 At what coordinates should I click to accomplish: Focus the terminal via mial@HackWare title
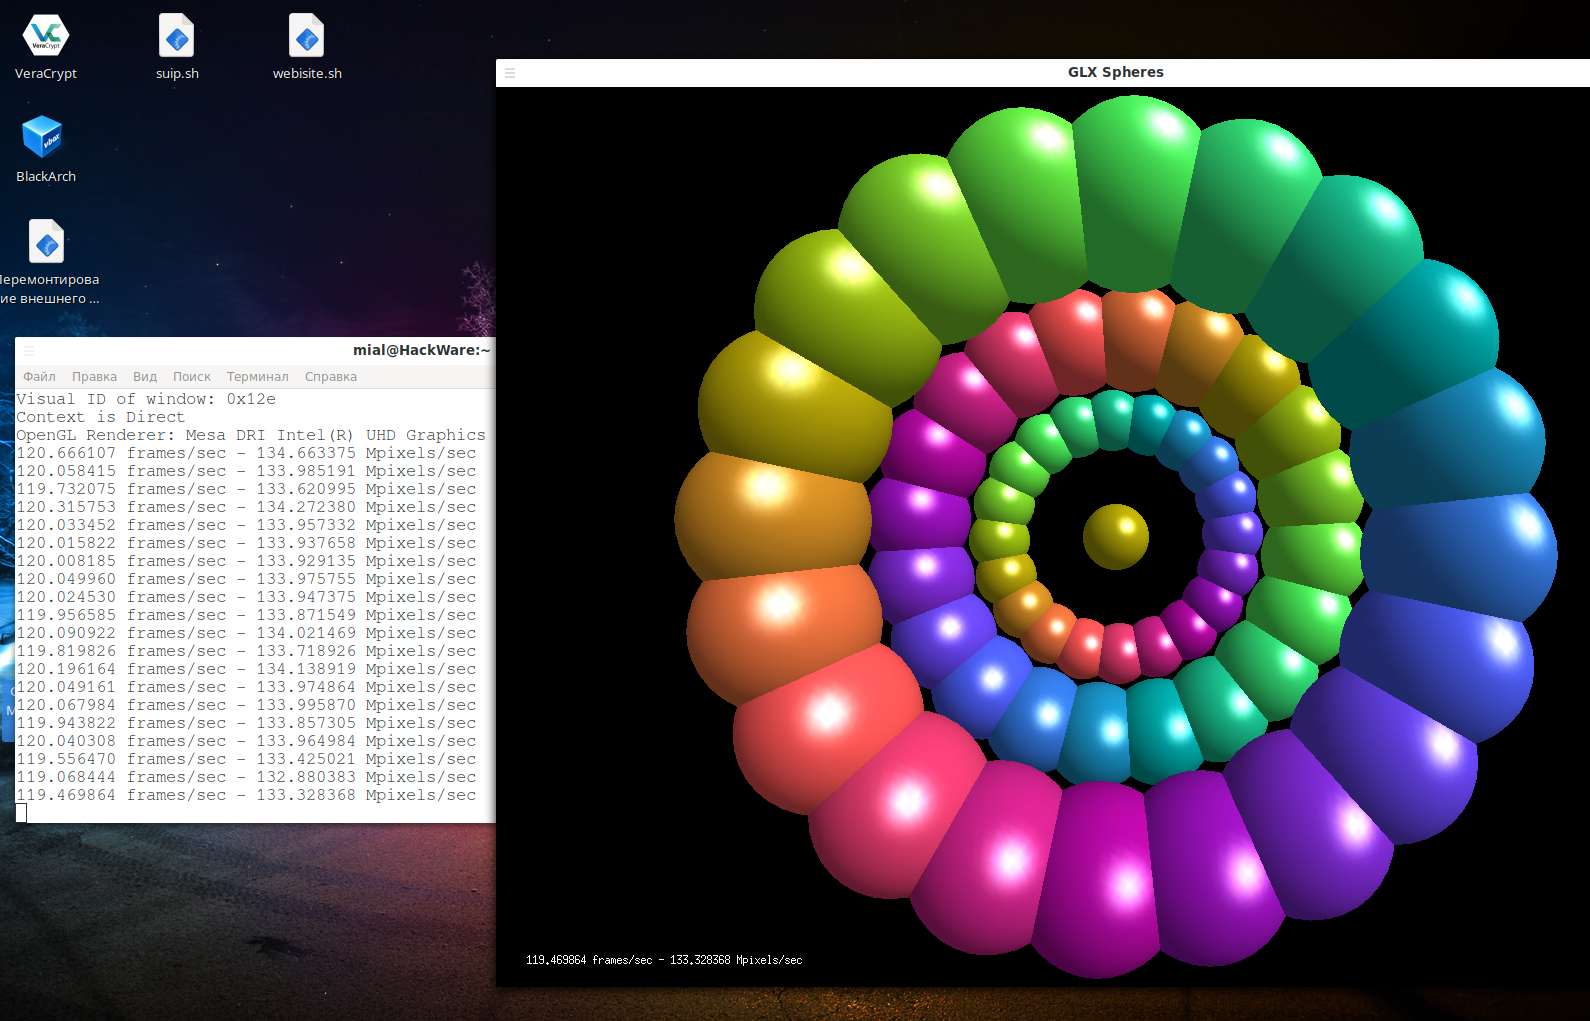click(x=421, y=350)
